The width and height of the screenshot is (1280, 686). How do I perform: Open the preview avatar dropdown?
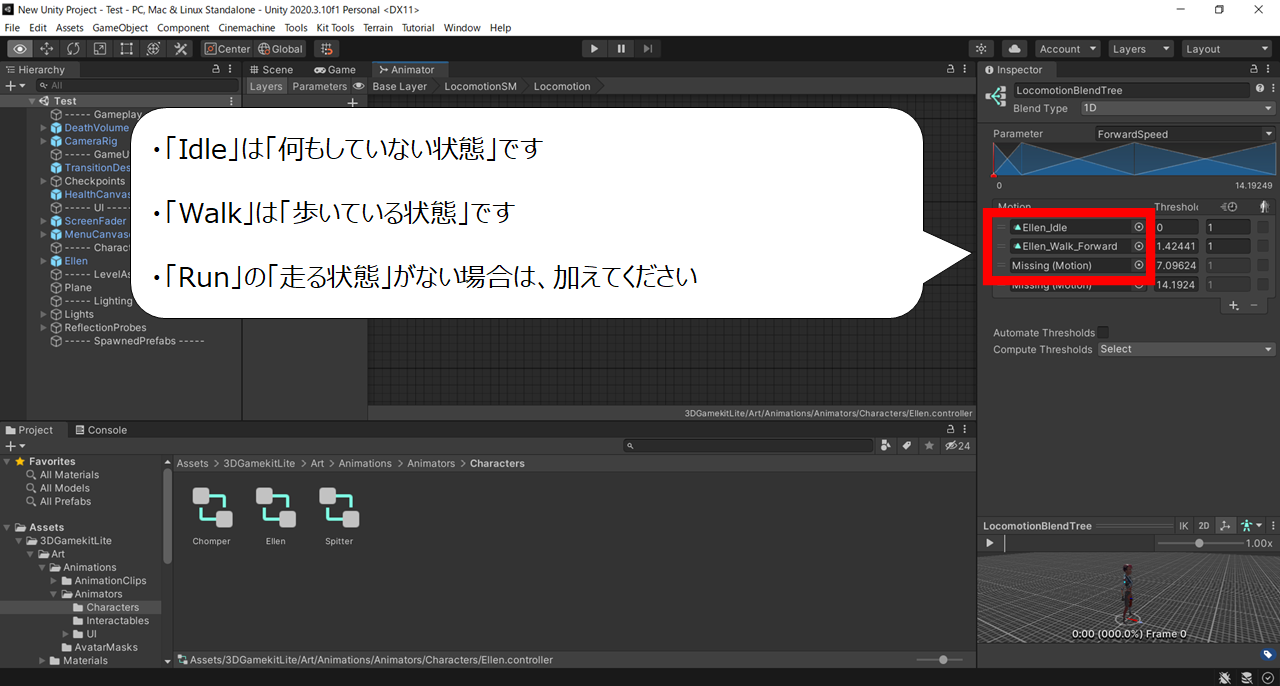click(1250, 526)
